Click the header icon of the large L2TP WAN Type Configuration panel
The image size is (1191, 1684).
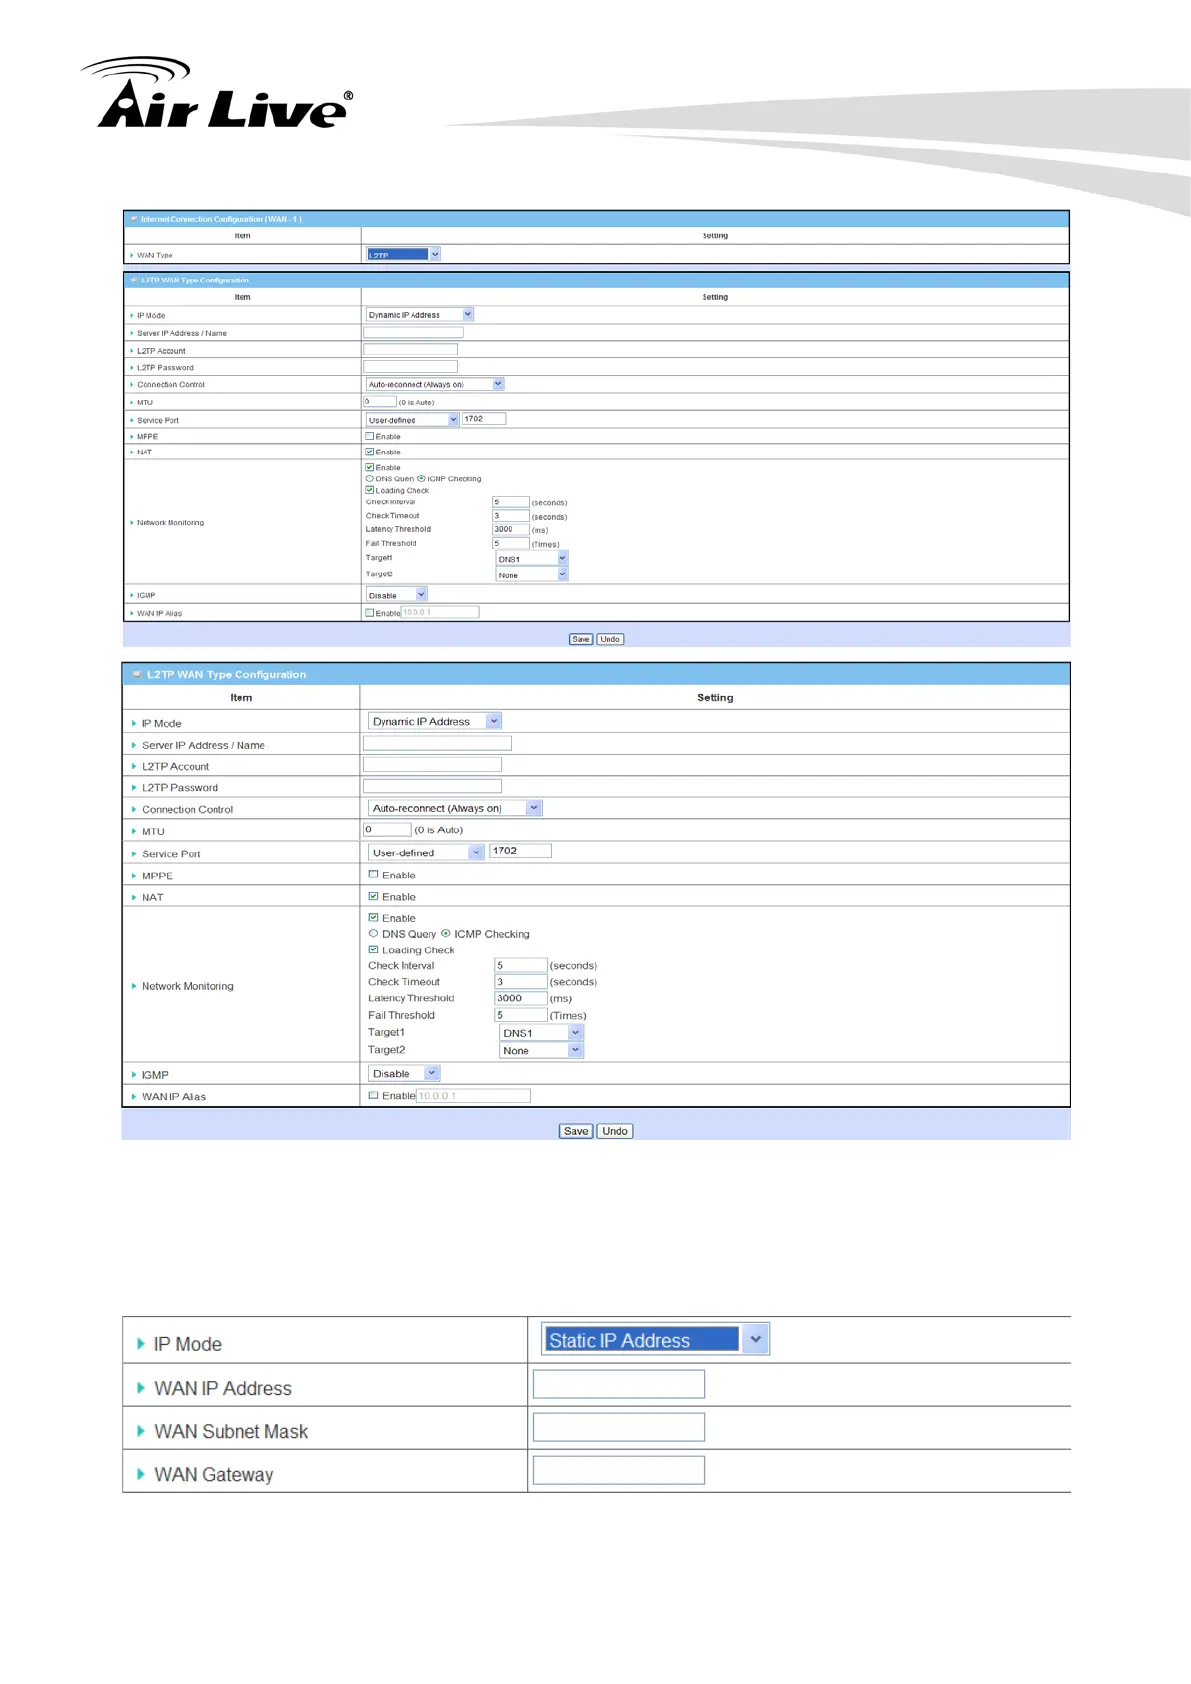pos(137,675)
